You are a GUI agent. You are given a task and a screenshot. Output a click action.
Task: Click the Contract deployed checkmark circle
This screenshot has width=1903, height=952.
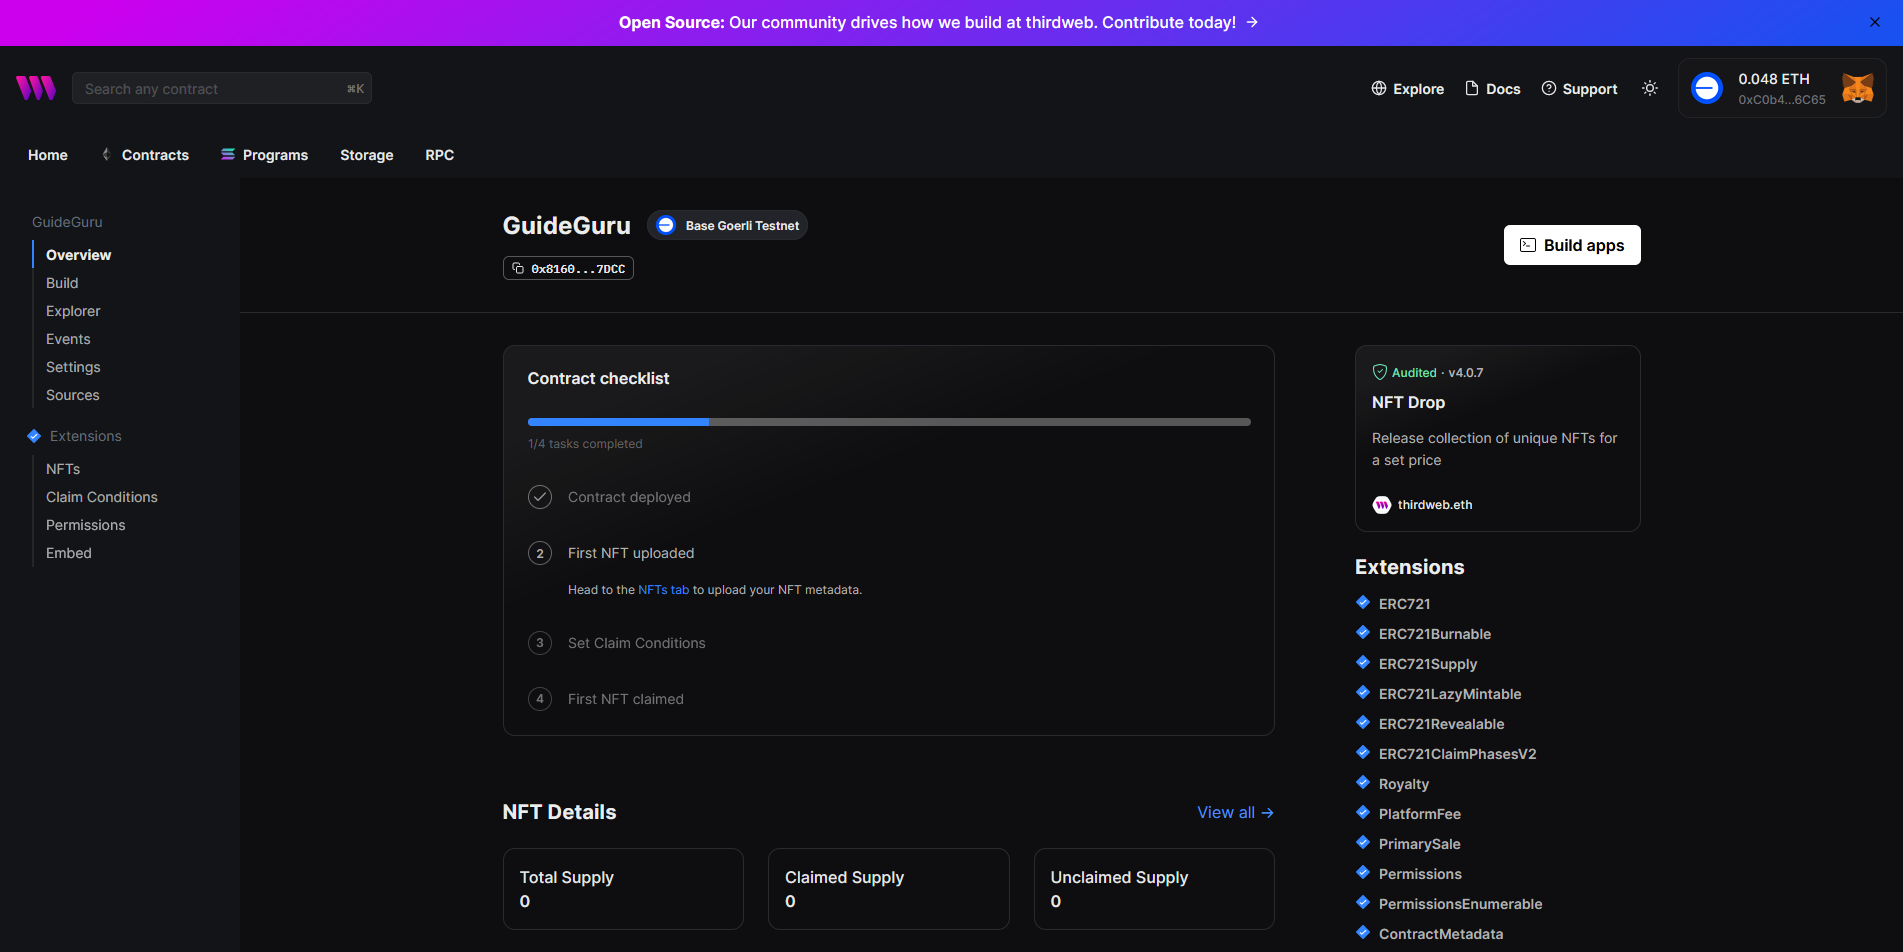pos(540,497)
